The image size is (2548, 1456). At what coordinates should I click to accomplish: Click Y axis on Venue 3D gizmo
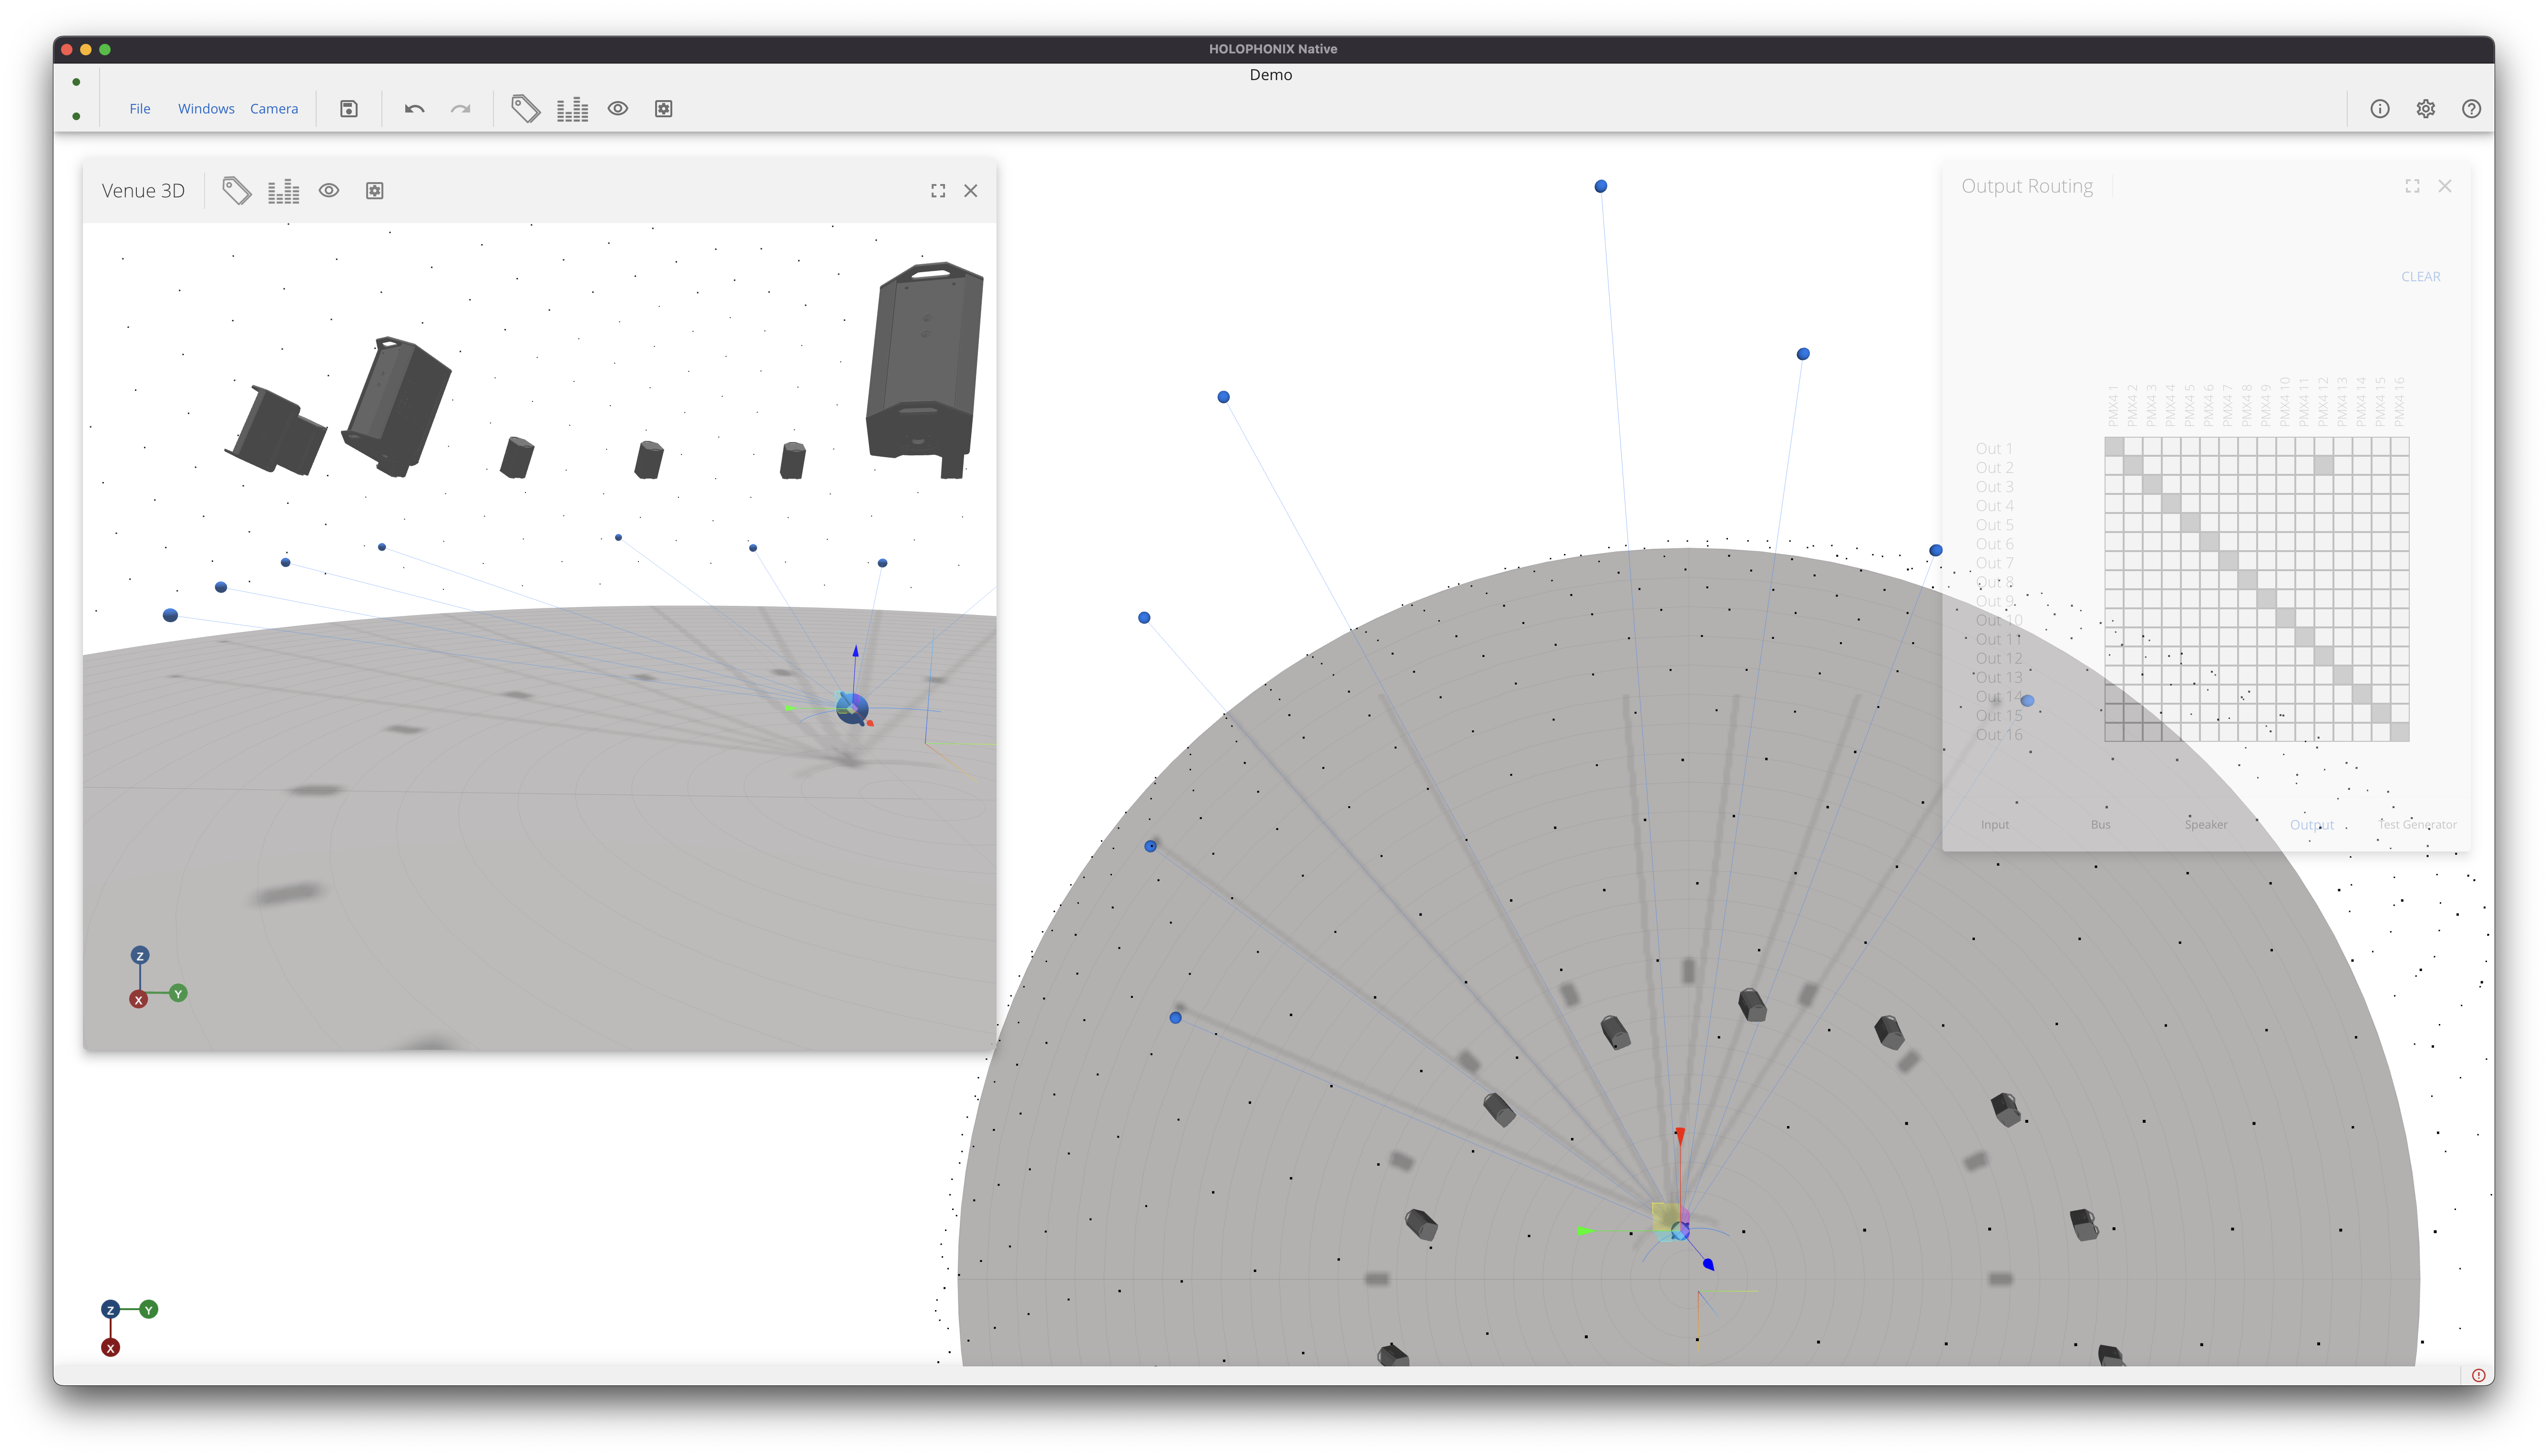(178, 994)
